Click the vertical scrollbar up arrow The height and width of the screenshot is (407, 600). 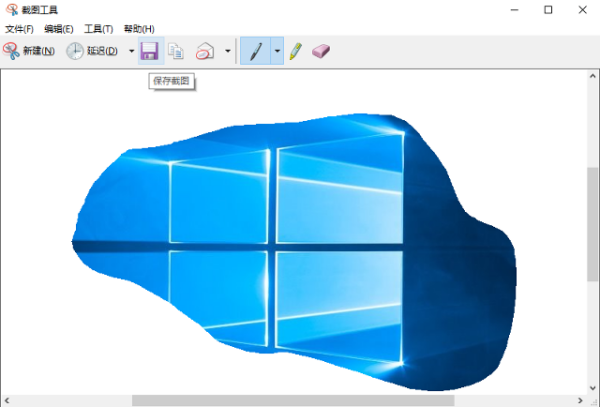(x=593, y=76)
